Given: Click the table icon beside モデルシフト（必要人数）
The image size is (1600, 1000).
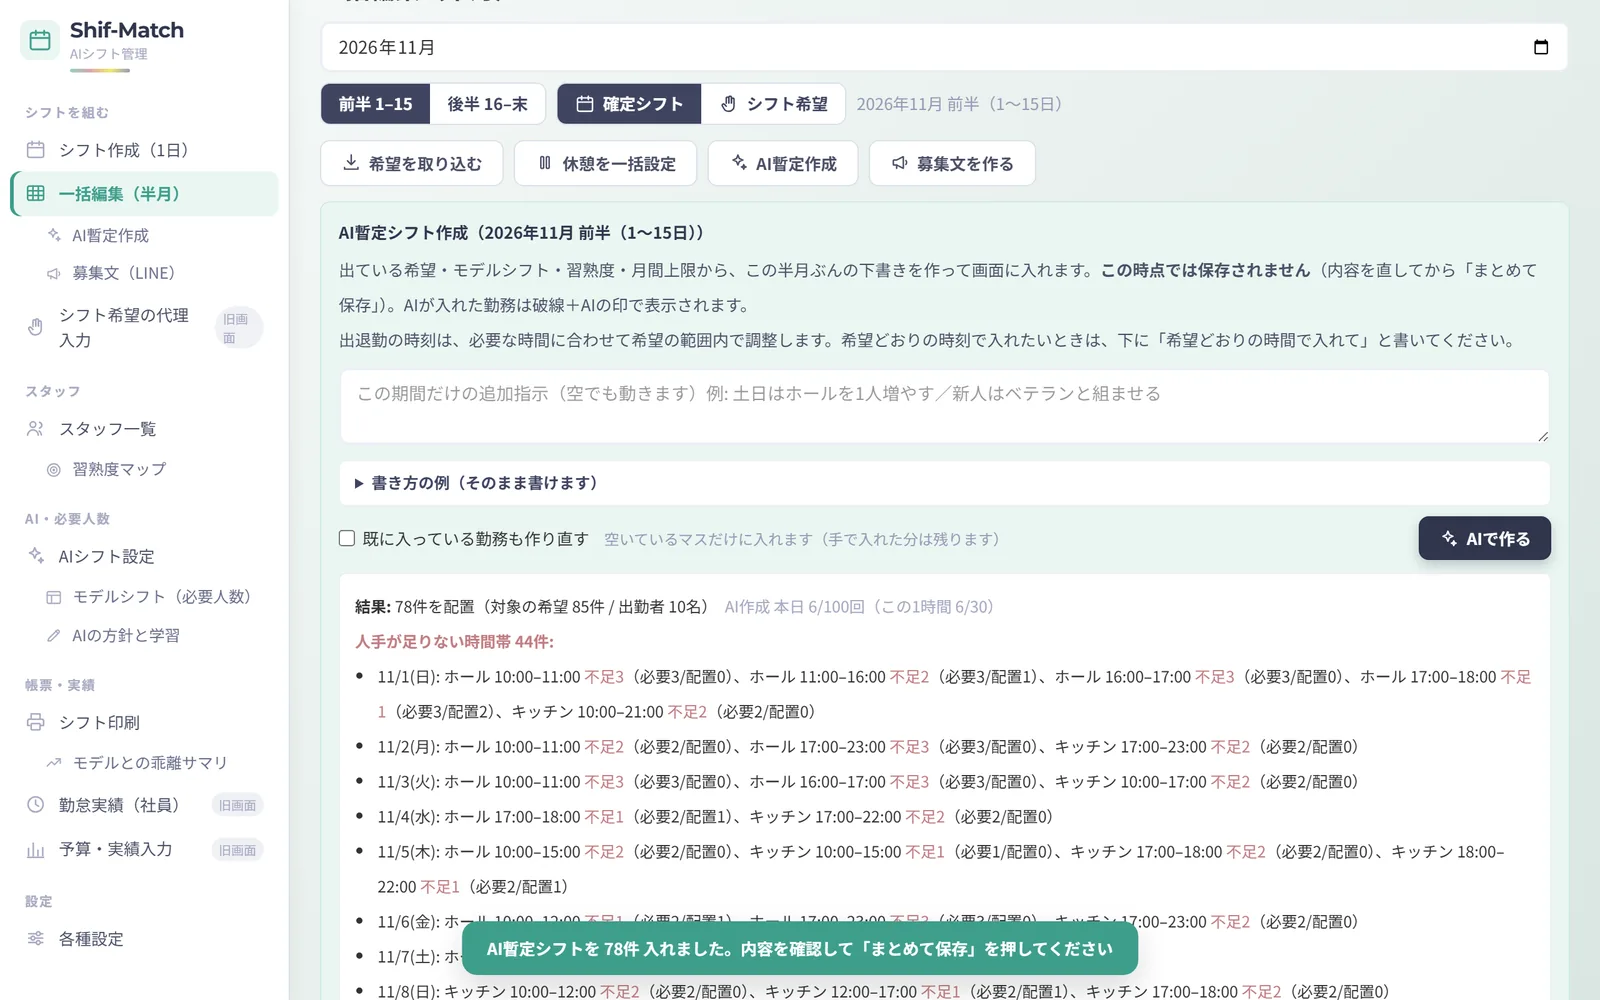Looking at the screenshot, I should (x=54, y=597).
